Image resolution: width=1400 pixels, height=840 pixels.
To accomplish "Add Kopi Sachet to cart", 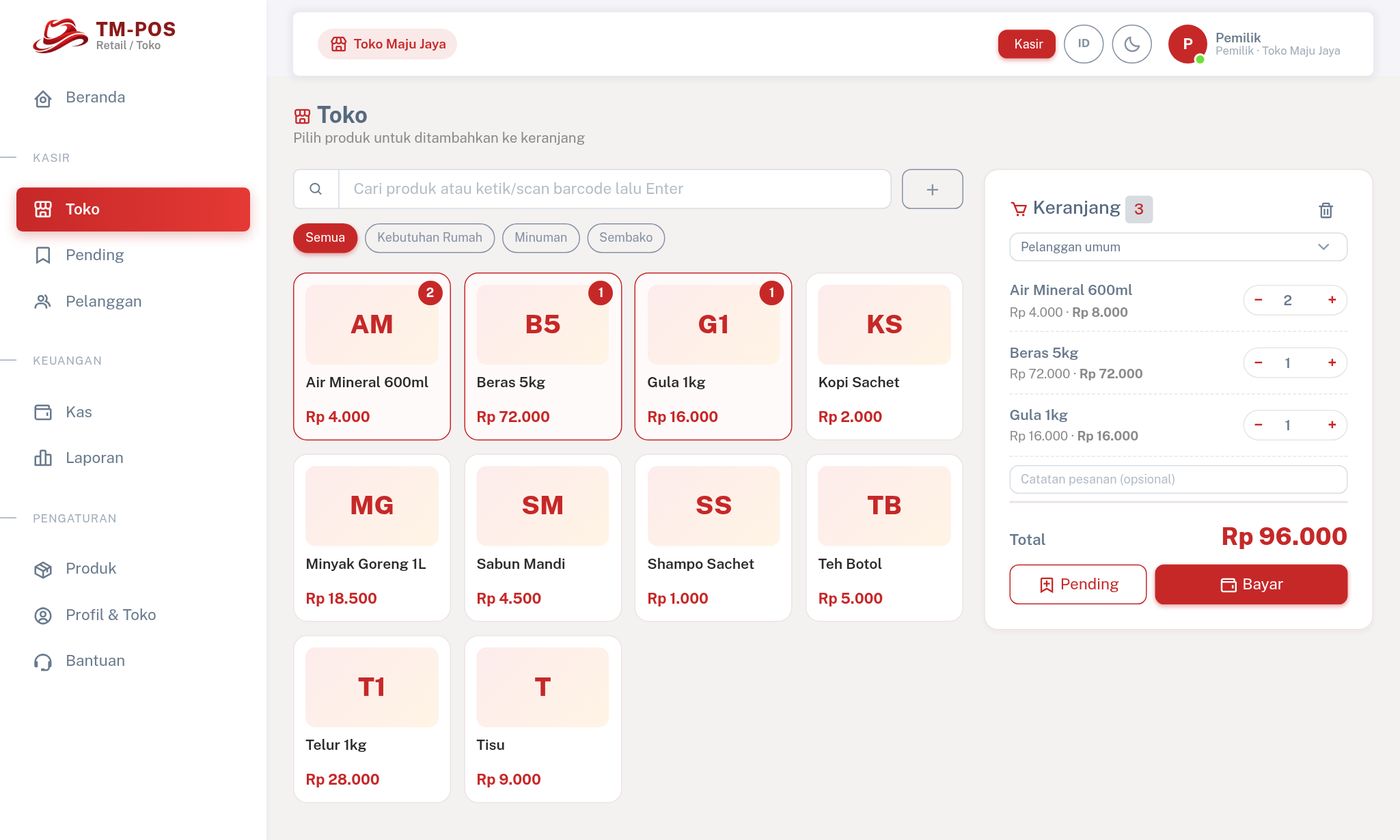I will (x=884, y=356).
